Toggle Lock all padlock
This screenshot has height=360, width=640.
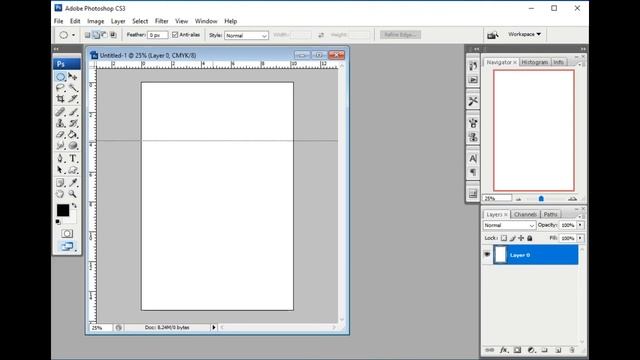coord(530,238)
